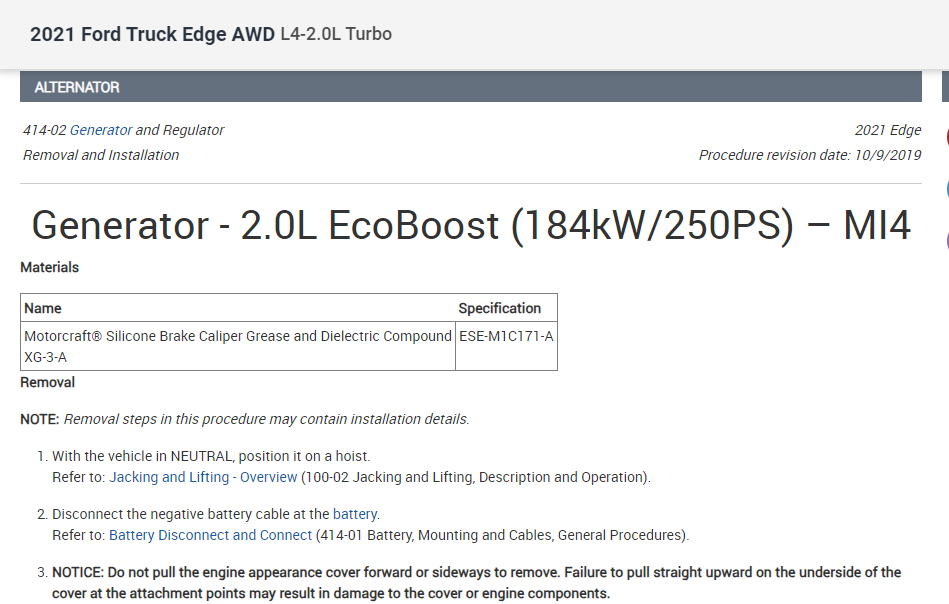The image size is (949, 604).
Task: Click the red circle icon at right edge
Action: 945,136
